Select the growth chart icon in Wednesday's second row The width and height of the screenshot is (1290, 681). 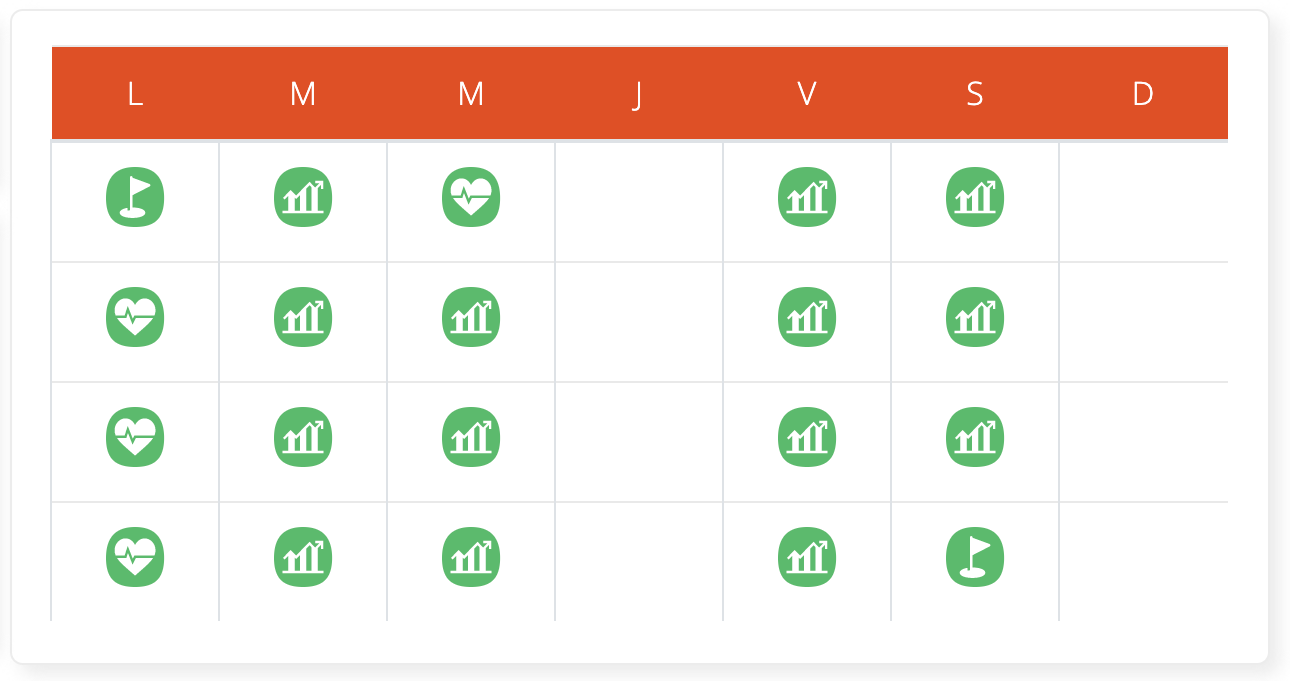tap(471, 317)
